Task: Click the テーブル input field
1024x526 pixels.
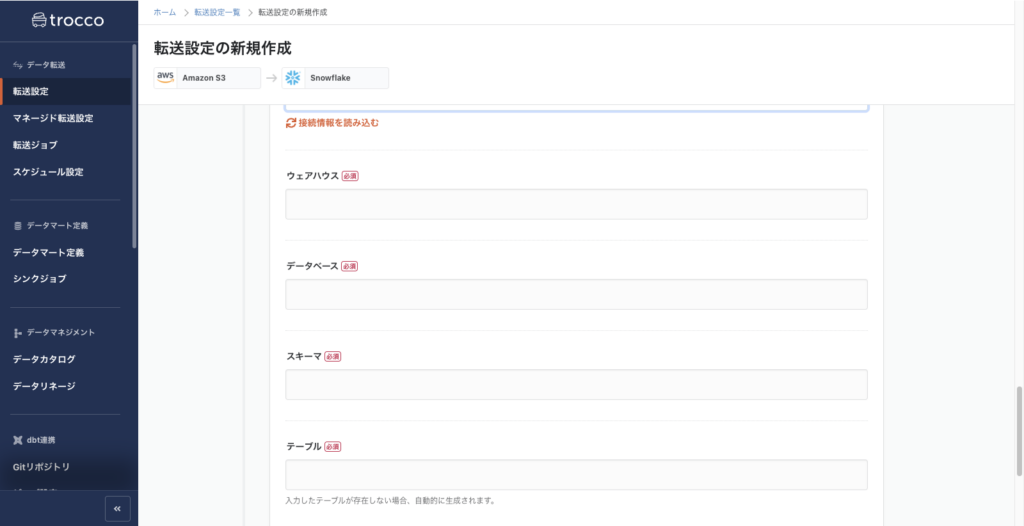Action: point(576,475)
